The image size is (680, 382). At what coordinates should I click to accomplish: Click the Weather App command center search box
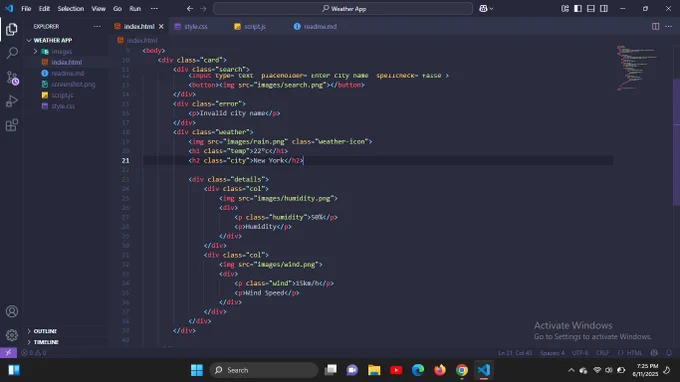[x=343, y=9]
